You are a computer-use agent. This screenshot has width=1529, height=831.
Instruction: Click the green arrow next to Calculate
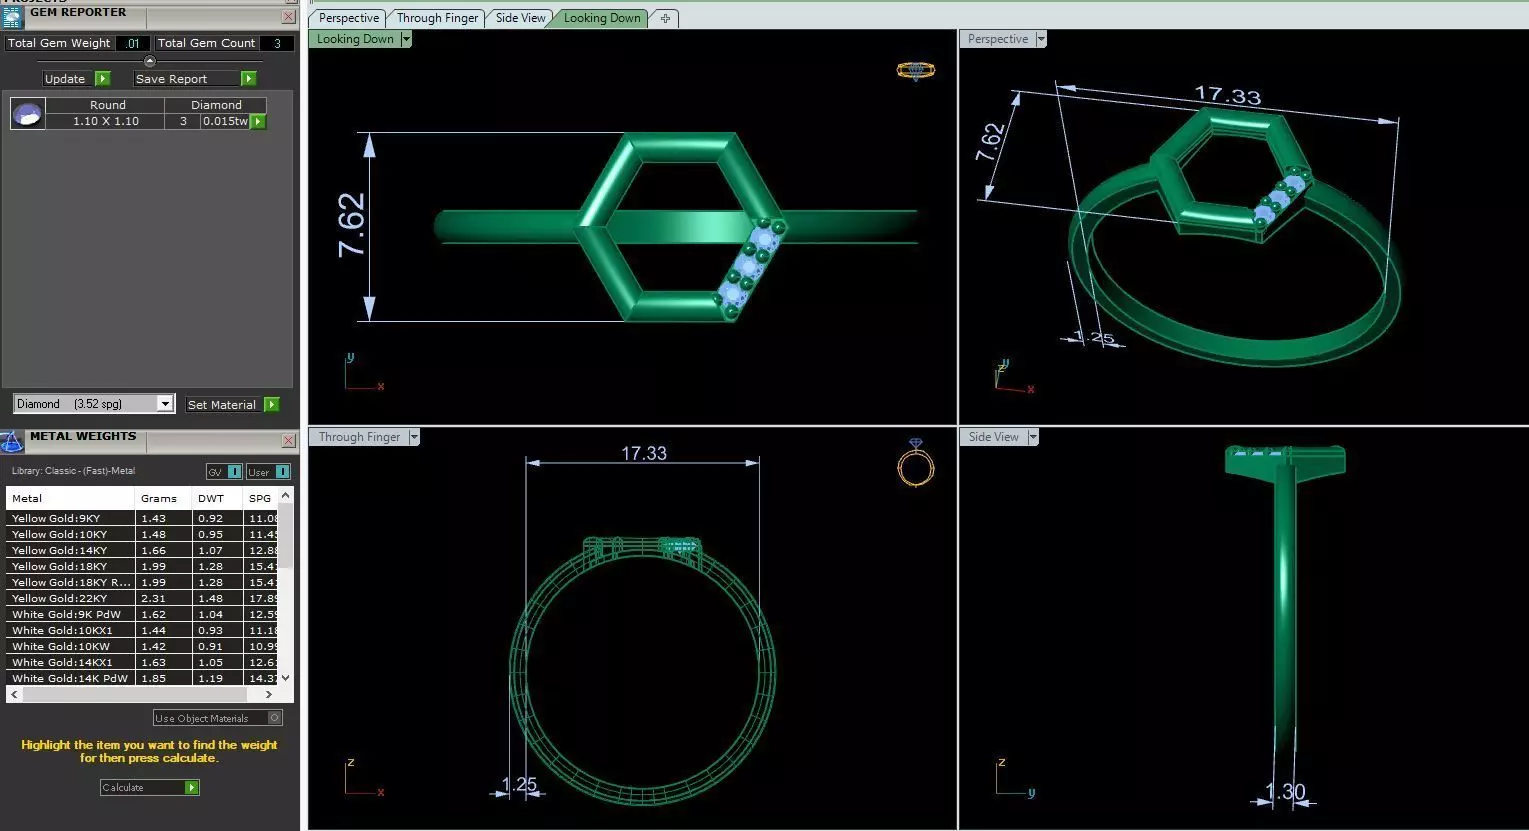[192, 788]
